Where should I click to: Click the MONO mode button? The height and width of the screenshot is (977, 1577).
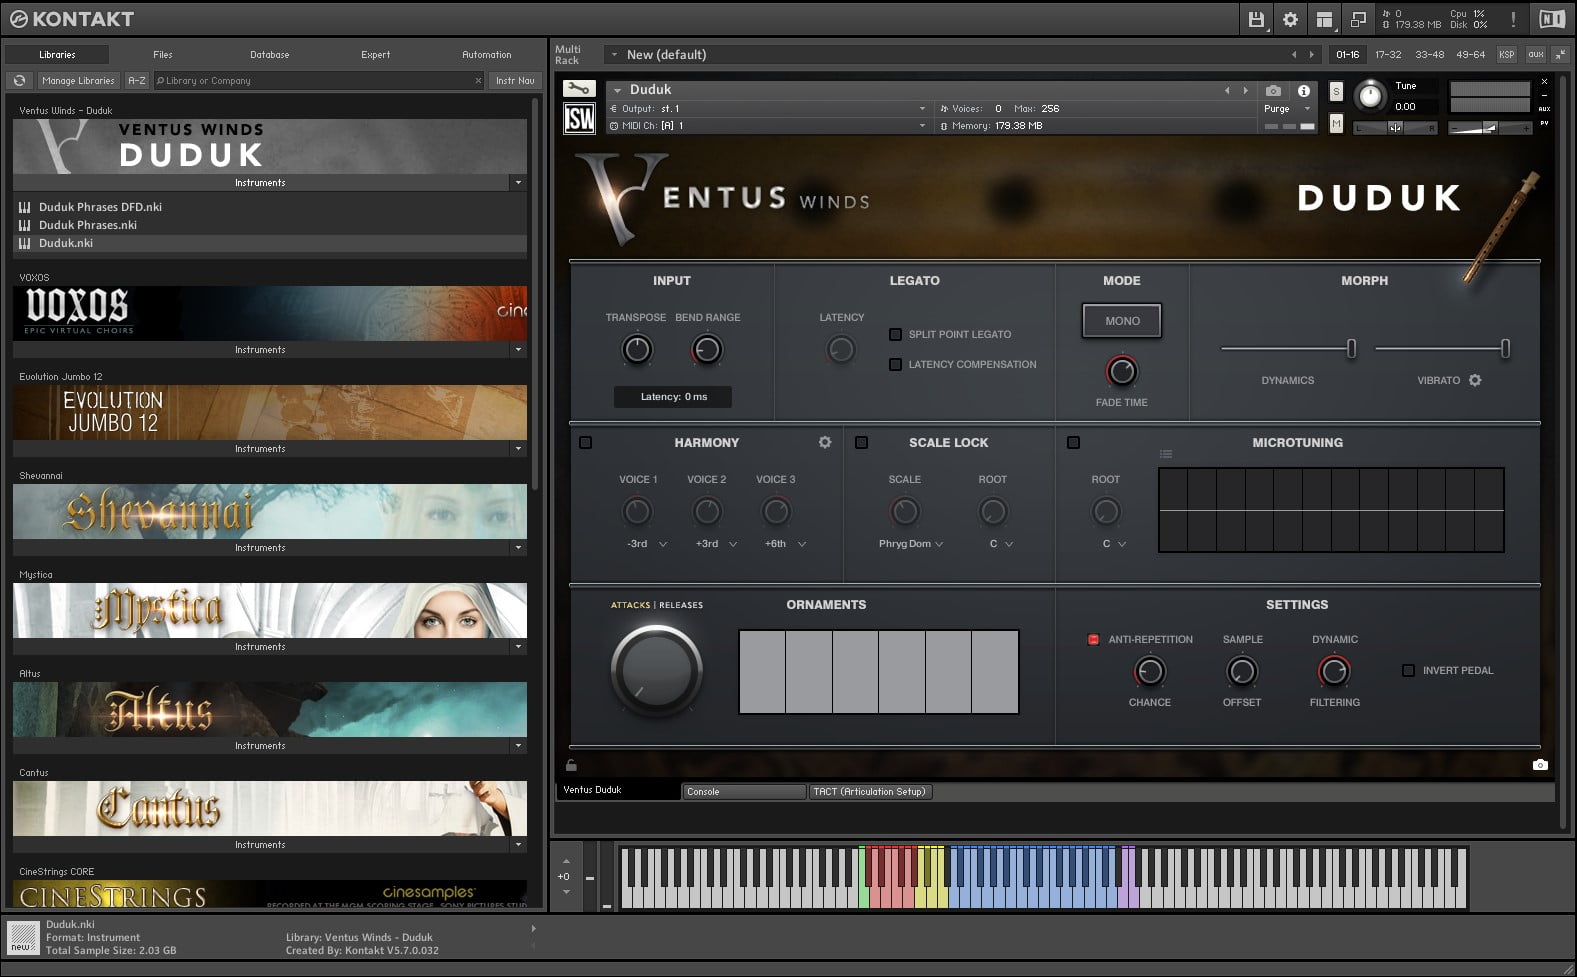point(1122,321)
